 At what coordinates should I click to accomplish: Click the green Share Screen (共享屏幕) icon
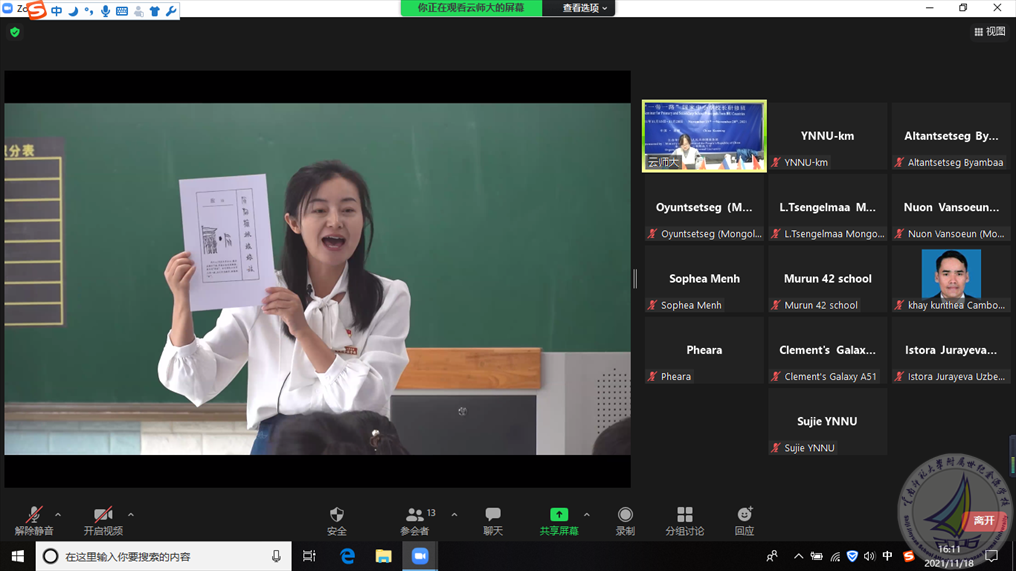[x=559, y=515]
